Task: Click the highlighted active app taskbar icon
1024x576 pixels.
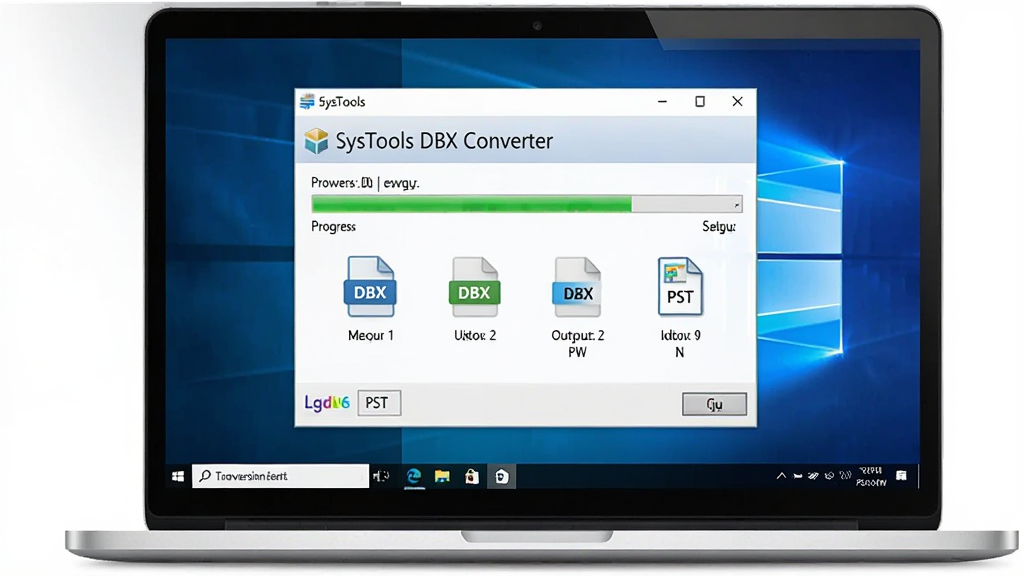Action: [x=501, y=477]
